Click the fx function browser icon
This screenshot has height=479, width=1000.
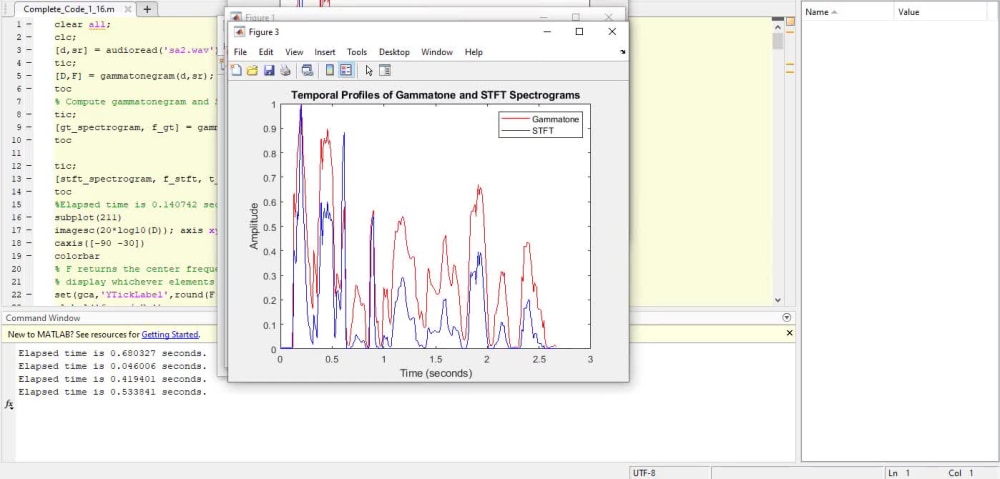click(9, 404)
